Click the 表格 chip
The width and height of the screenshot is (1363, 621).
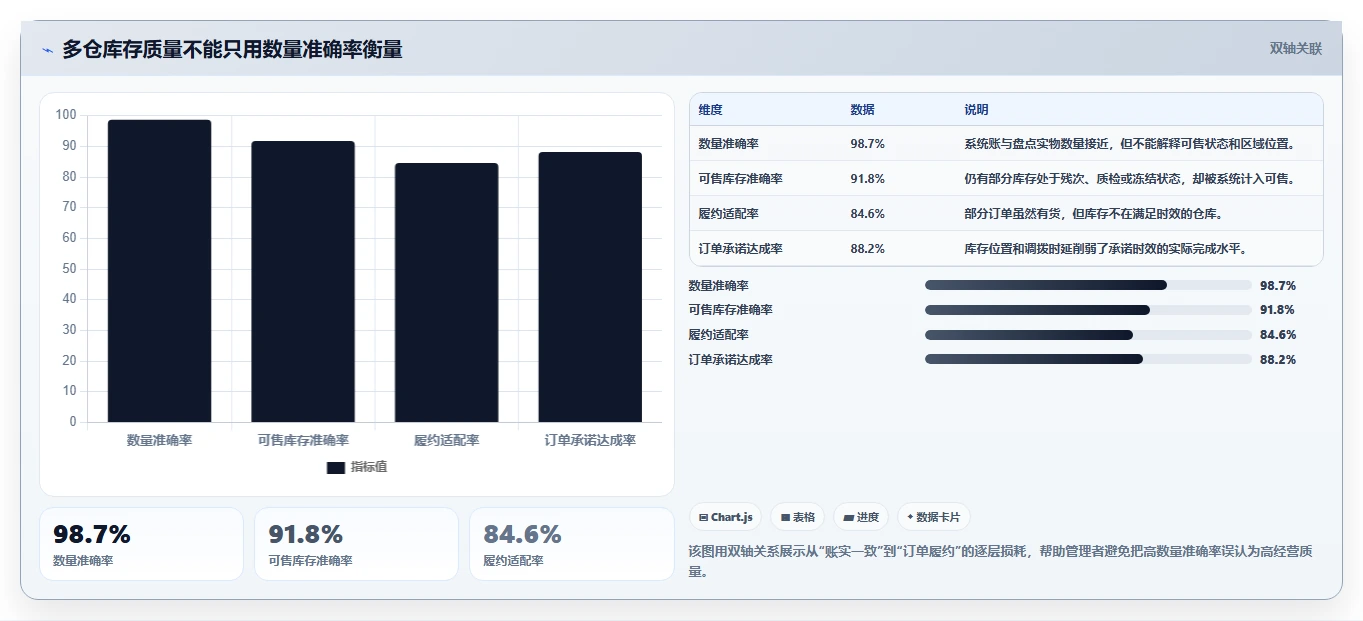click(x=797, y=517)
